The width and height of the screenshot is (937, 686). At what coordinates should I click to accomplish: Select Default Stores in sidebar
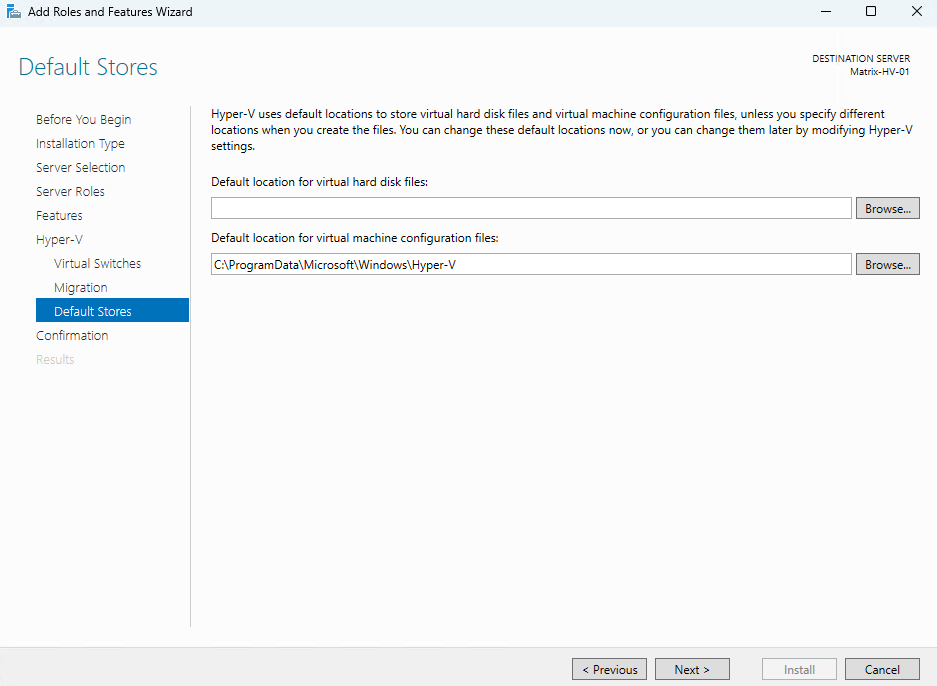coord(112,310)
